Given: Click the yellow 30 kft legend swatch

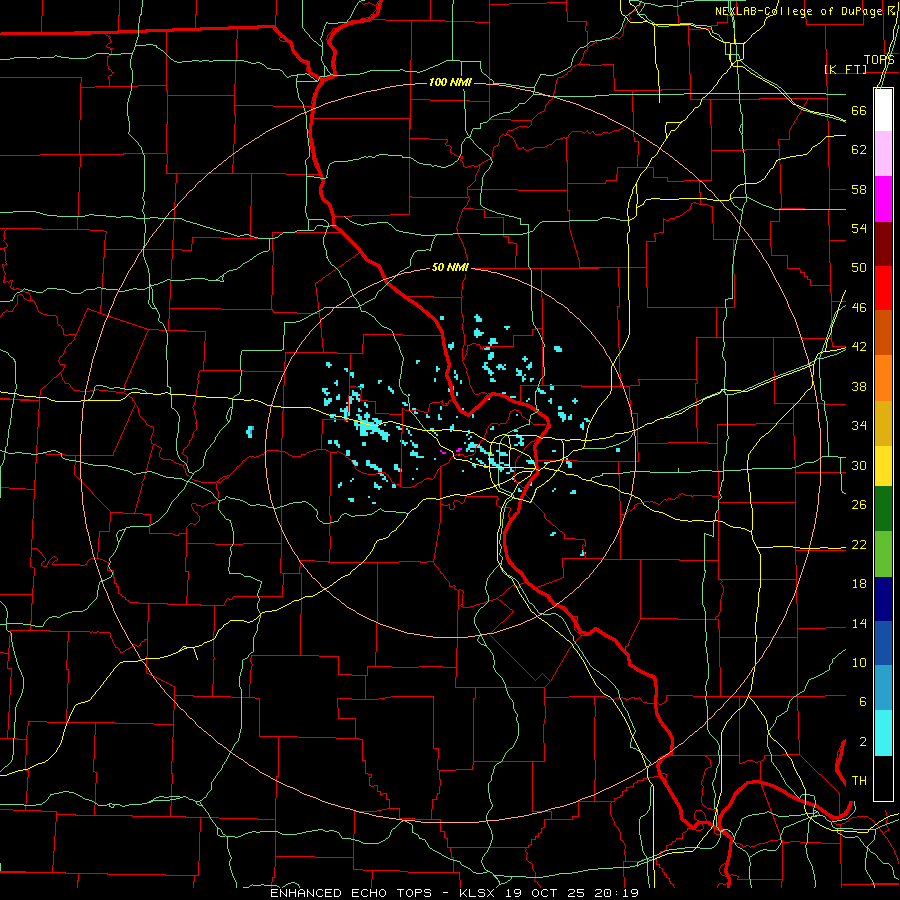Looking at the screenshot, I should point(883,465).
